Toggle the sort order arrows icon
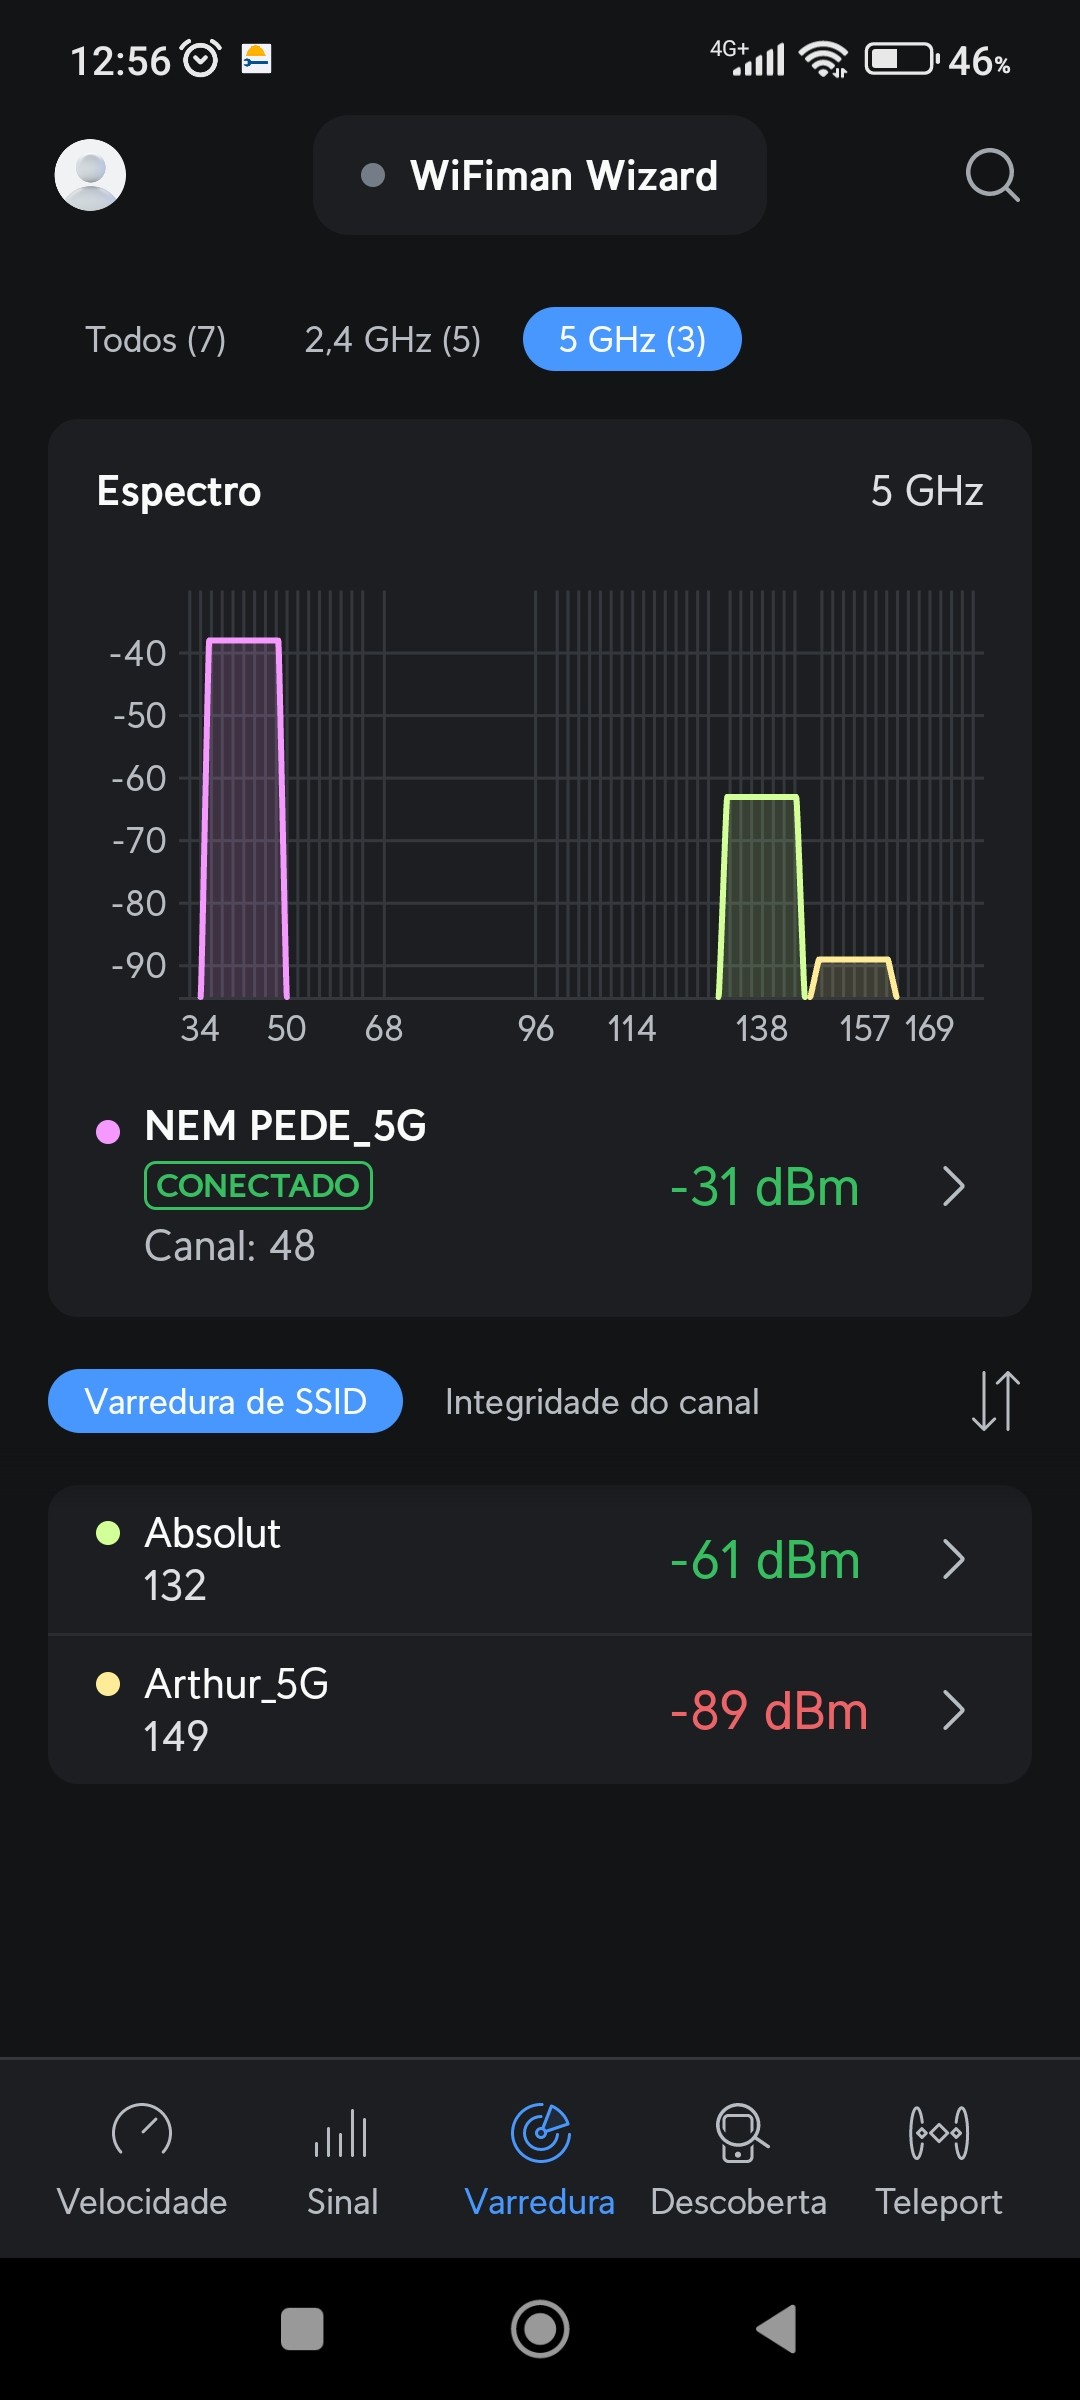This screenshot has height=2400, width=1080. (x=995, y=1401)
